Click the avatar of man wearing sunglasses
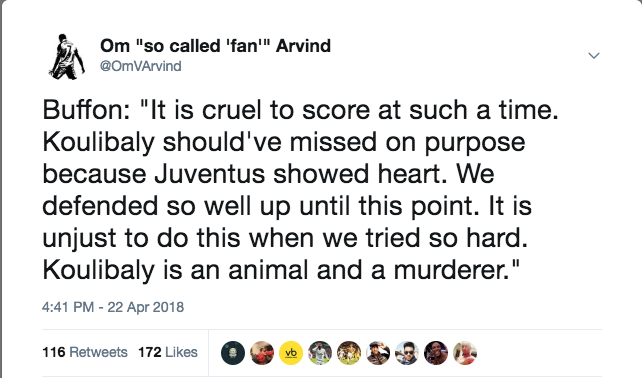642x378 pixels. coord(407,353)
